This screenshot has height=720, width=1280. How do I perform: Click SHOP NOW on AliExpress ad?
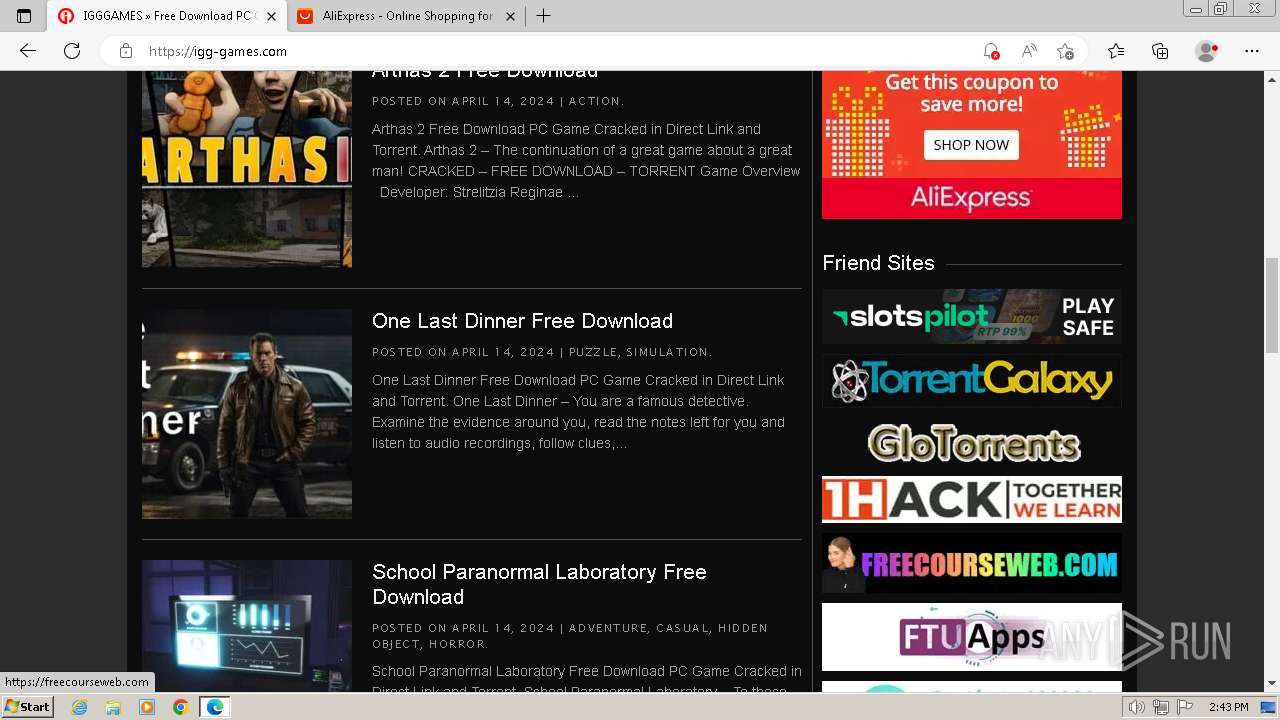971,145
